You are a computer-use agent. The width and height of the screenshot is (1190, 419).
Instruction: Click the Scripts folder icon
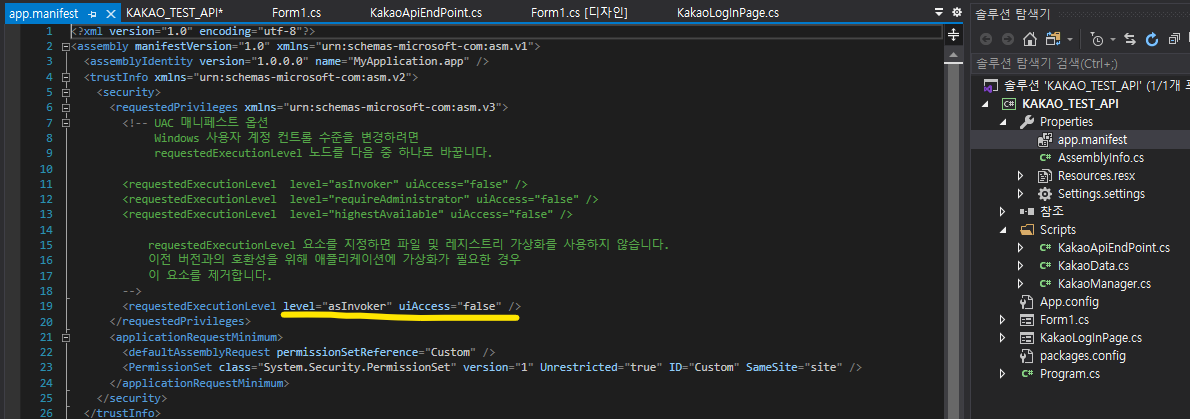click(x=1026, y=229)
